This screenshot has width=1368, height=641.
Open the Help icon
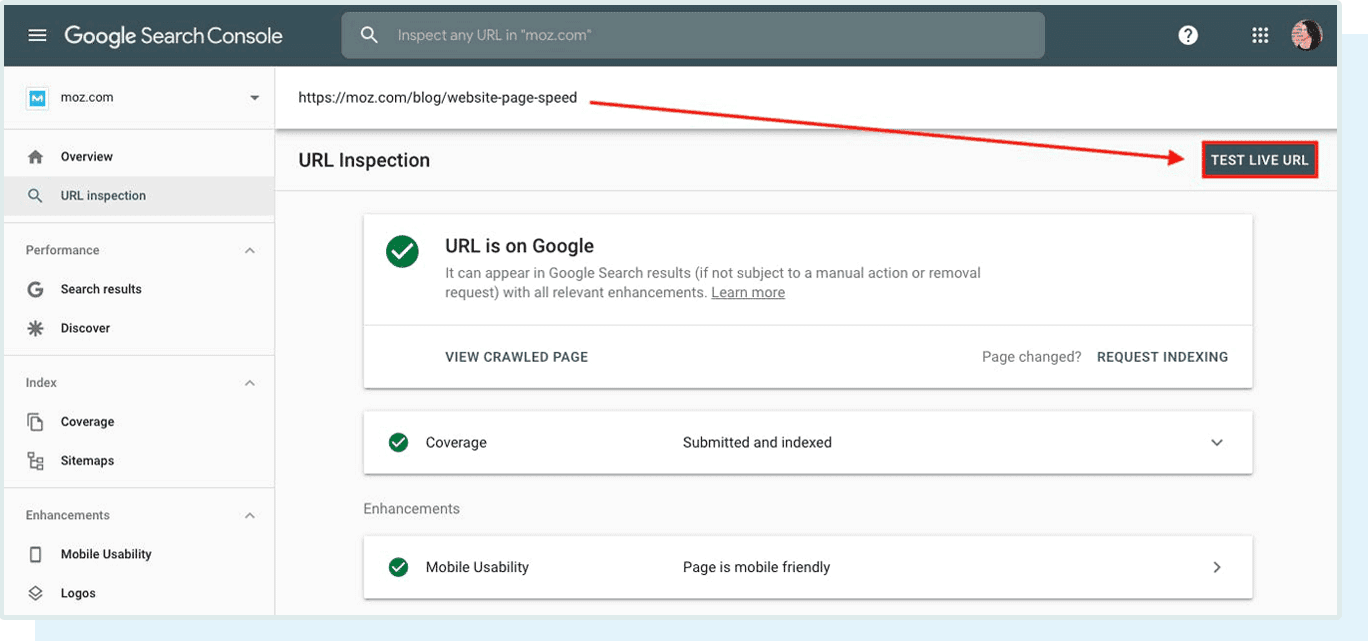tap(1188, 34)
